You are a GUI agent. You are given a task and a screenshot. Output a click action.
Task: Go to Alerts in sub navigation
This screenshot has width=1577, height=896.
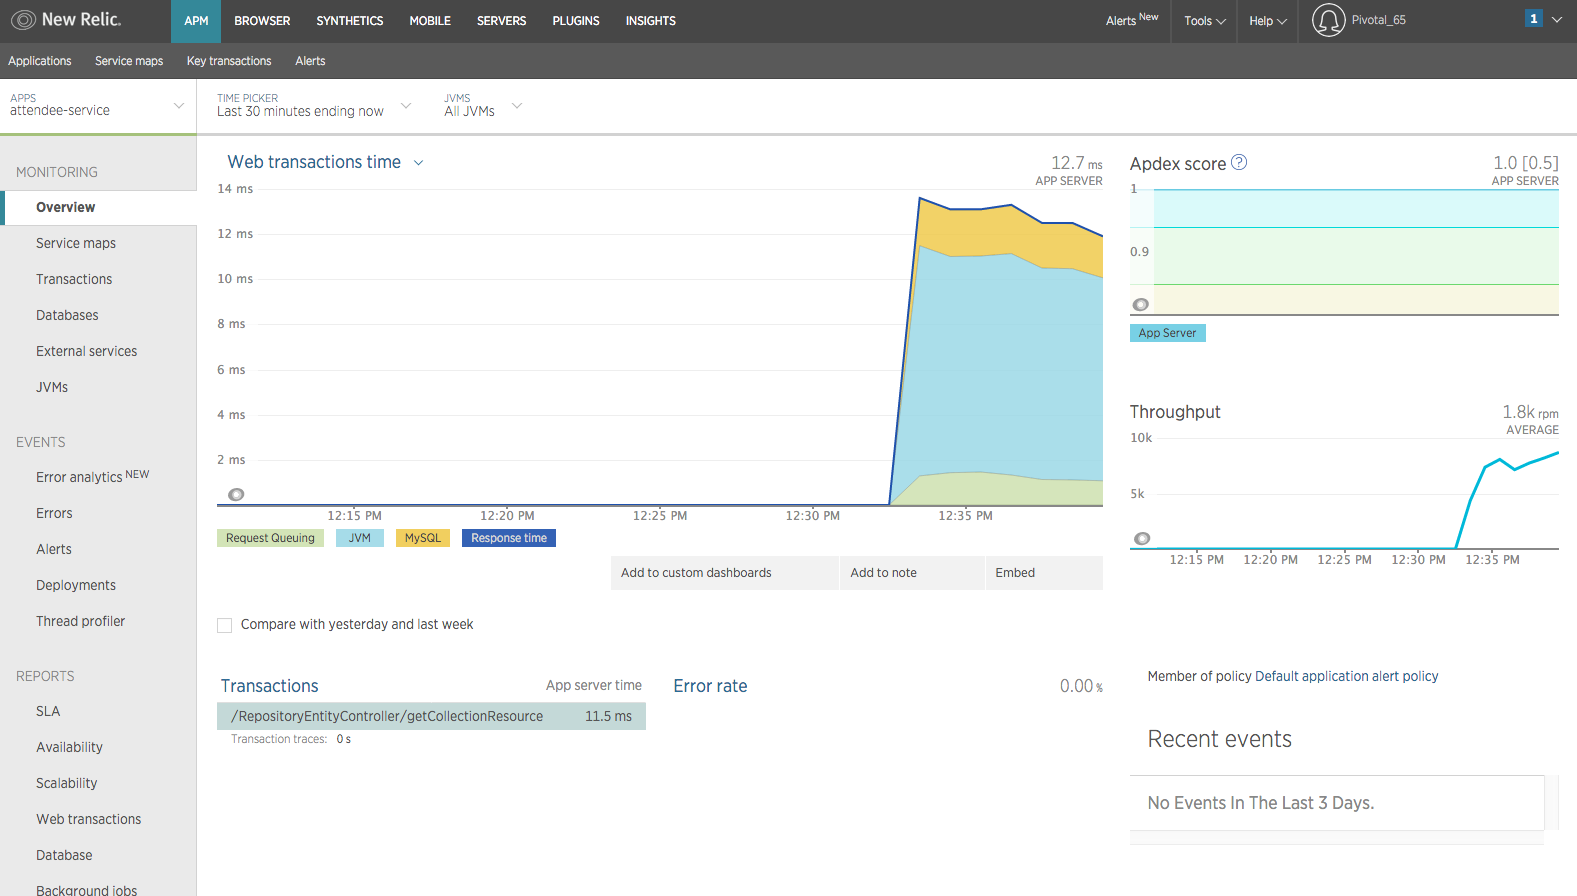pos(310,61)
